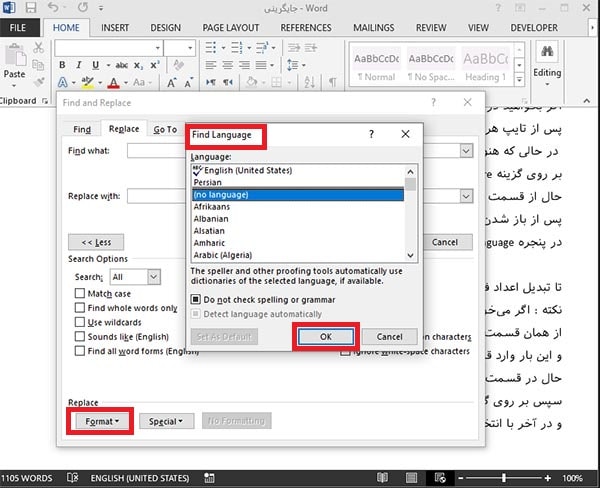Click the Change Case Aa icon
Screen dimensions: 600x488
point(139,82)
